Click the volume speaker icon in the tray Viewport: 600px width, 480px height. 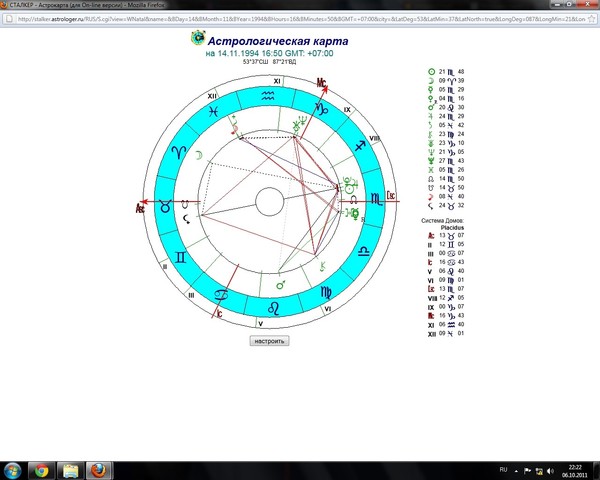550,471
